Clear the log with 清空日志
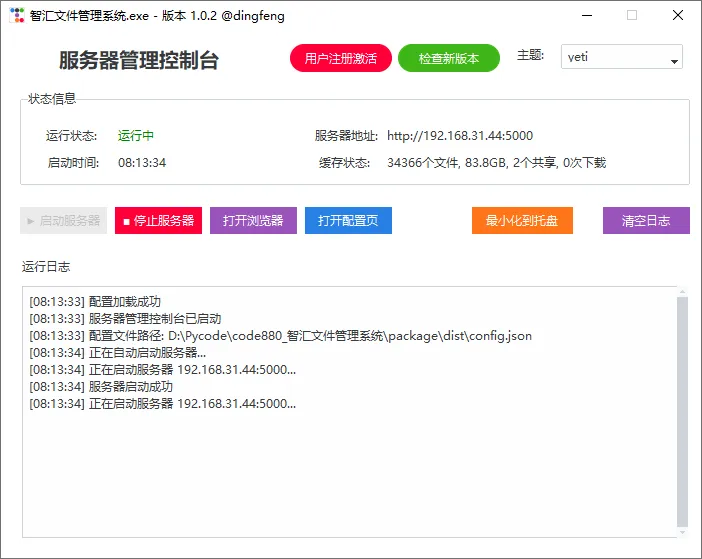702x559 pixels. (646, 221)
